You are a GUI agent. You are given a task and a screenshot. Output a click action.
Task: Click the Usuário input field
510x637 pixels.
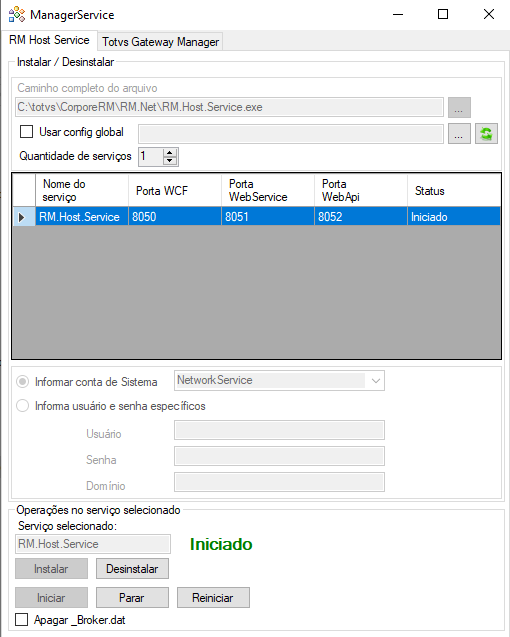279,430
